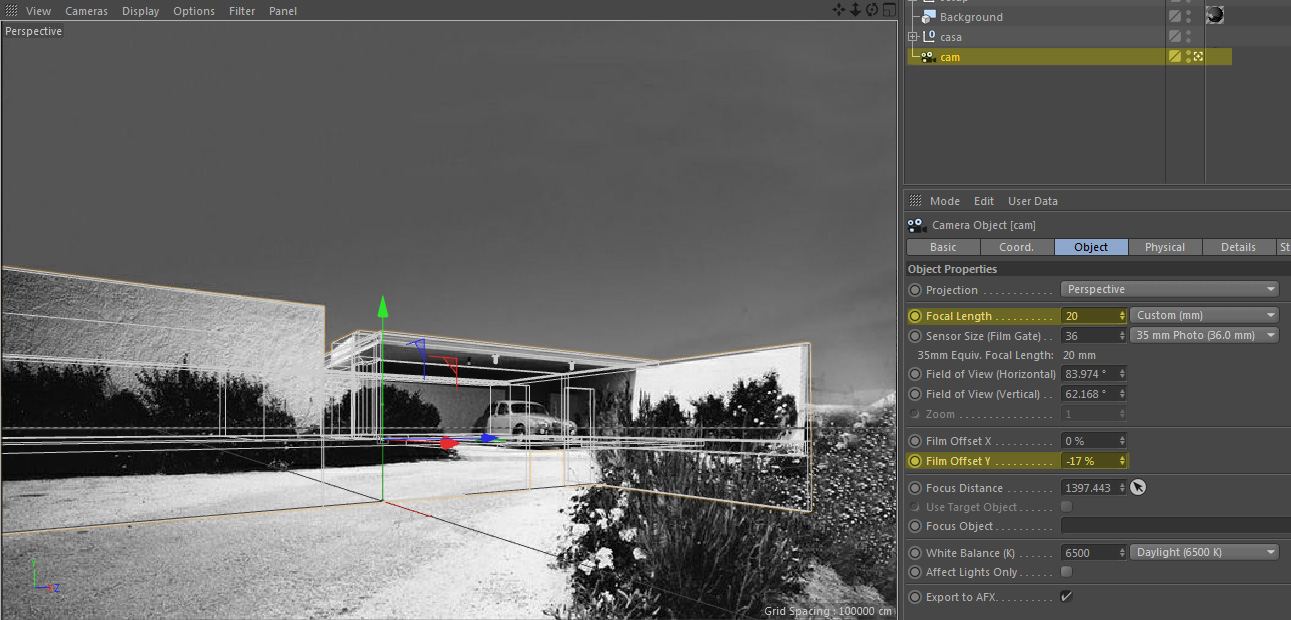Click the Background material tag sphere
1291x620 pixels.
click(1214, 15)
